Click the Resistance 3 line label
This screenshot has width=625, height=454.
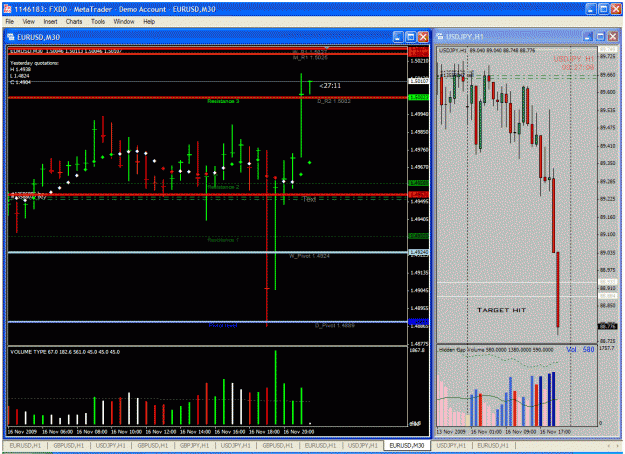[223, 101]
